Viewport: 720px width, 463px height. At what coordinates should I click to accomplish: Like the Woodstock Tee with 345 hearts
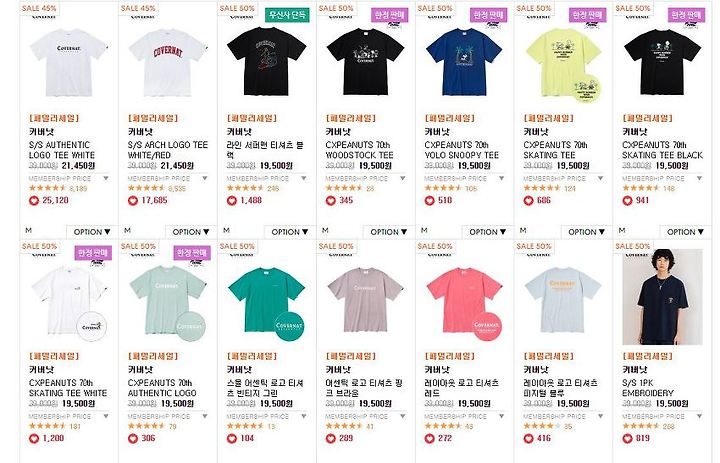pyautogui.click(x=331, y=201)
